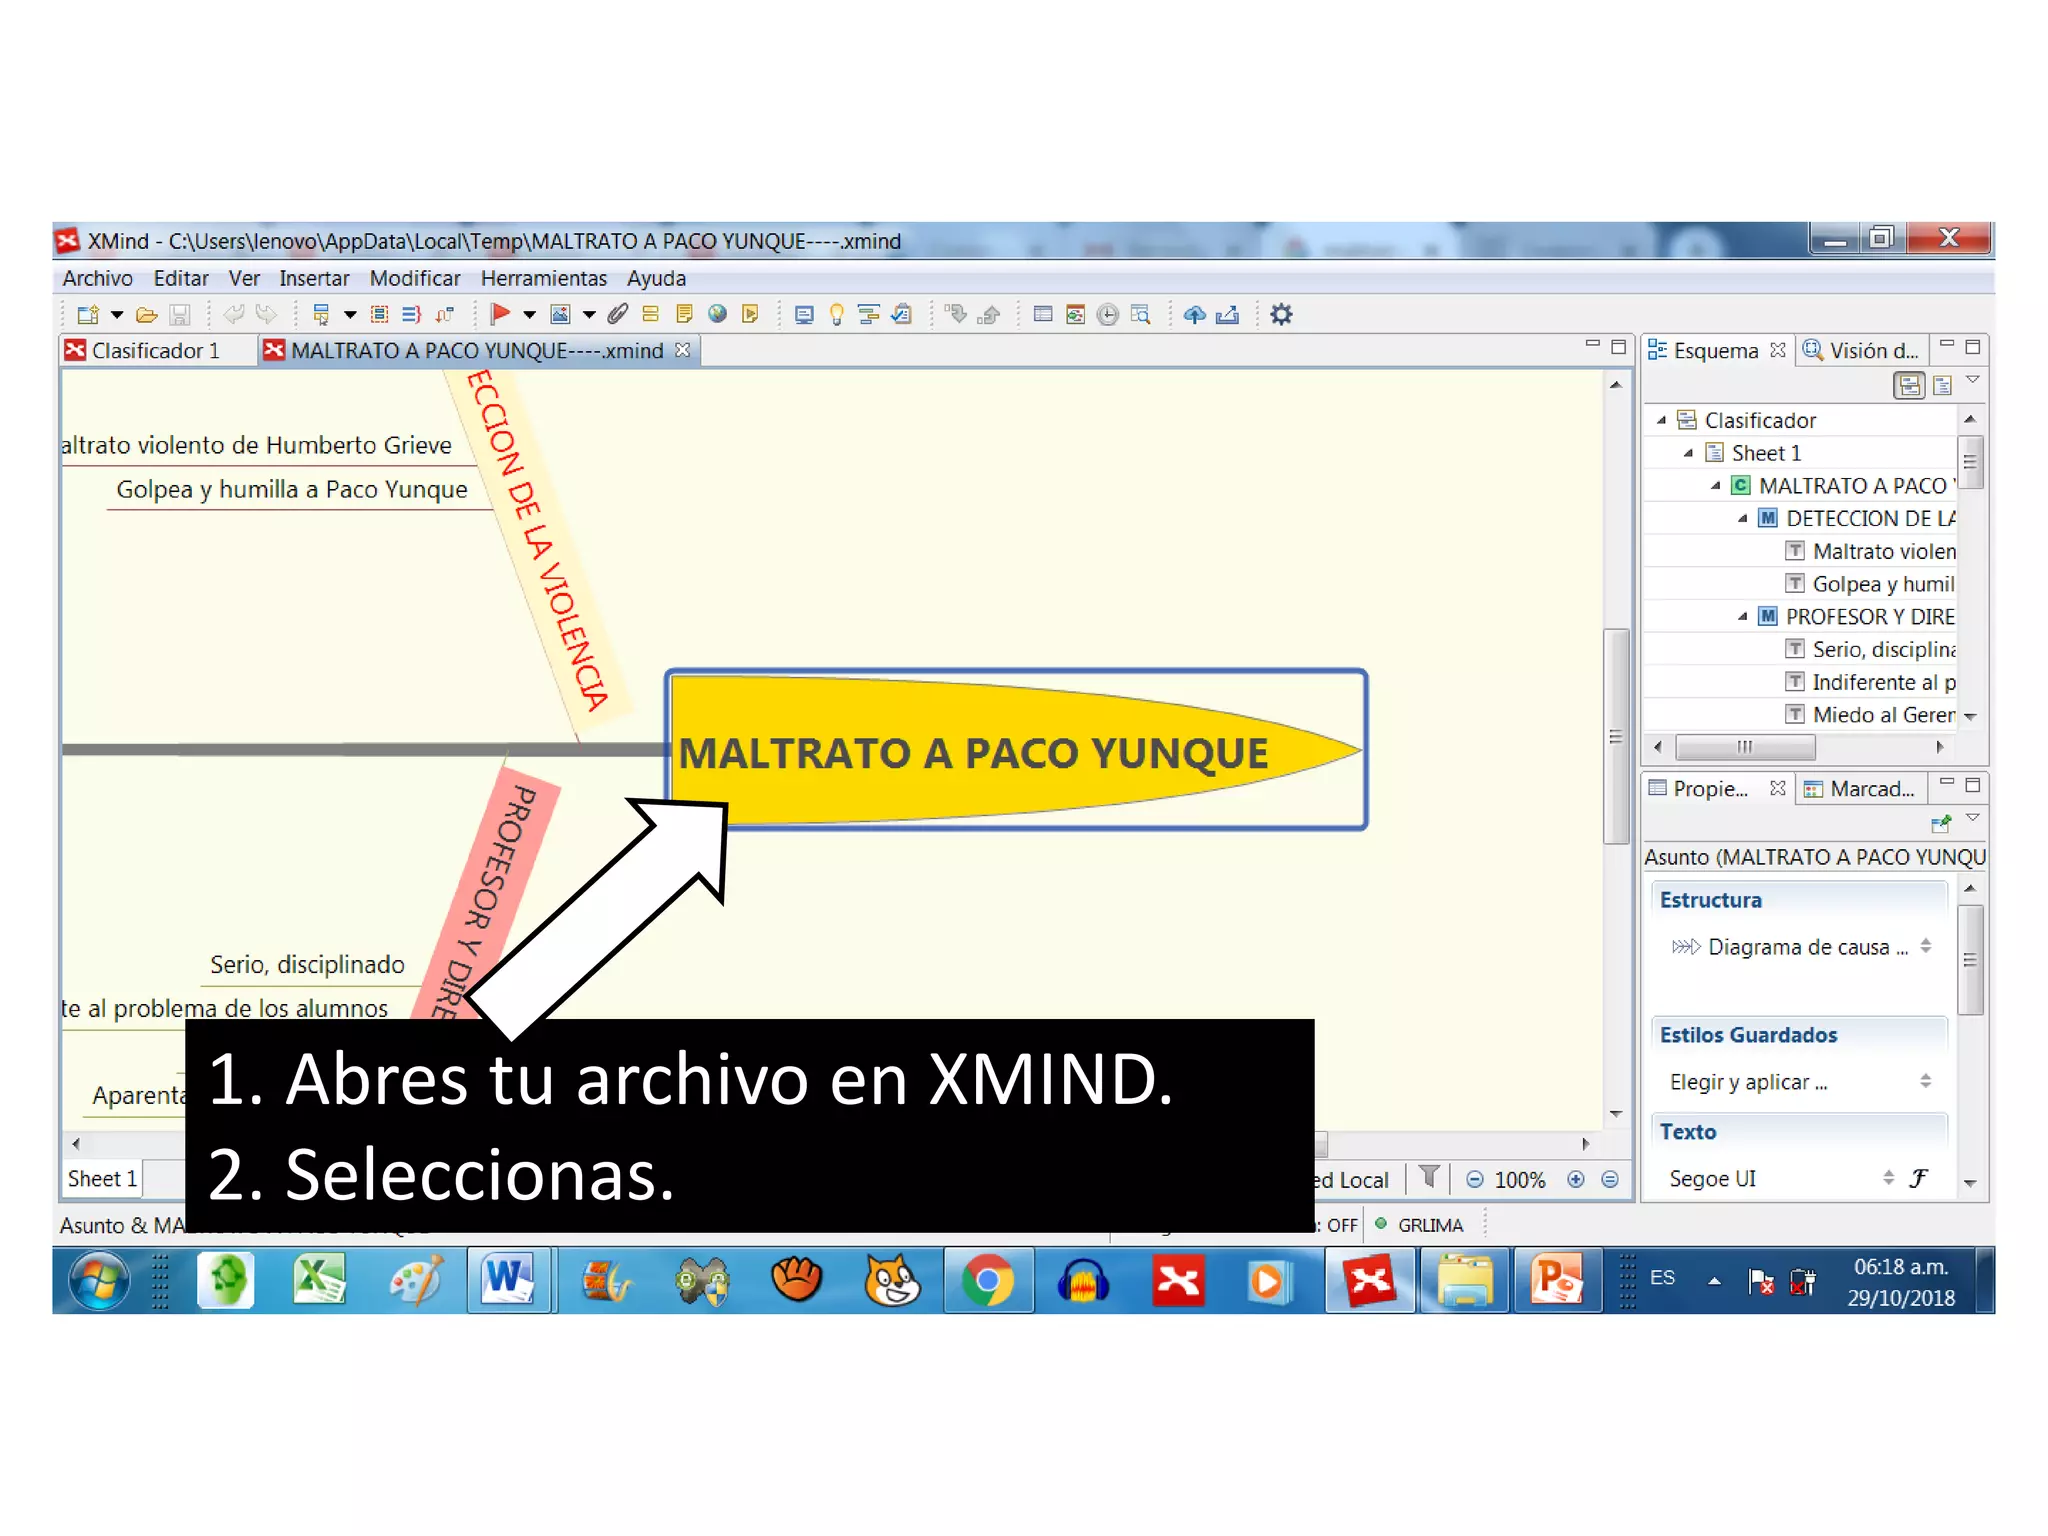Collapse the DETECCION DE LA tree node

click(x=1742, y=519)
